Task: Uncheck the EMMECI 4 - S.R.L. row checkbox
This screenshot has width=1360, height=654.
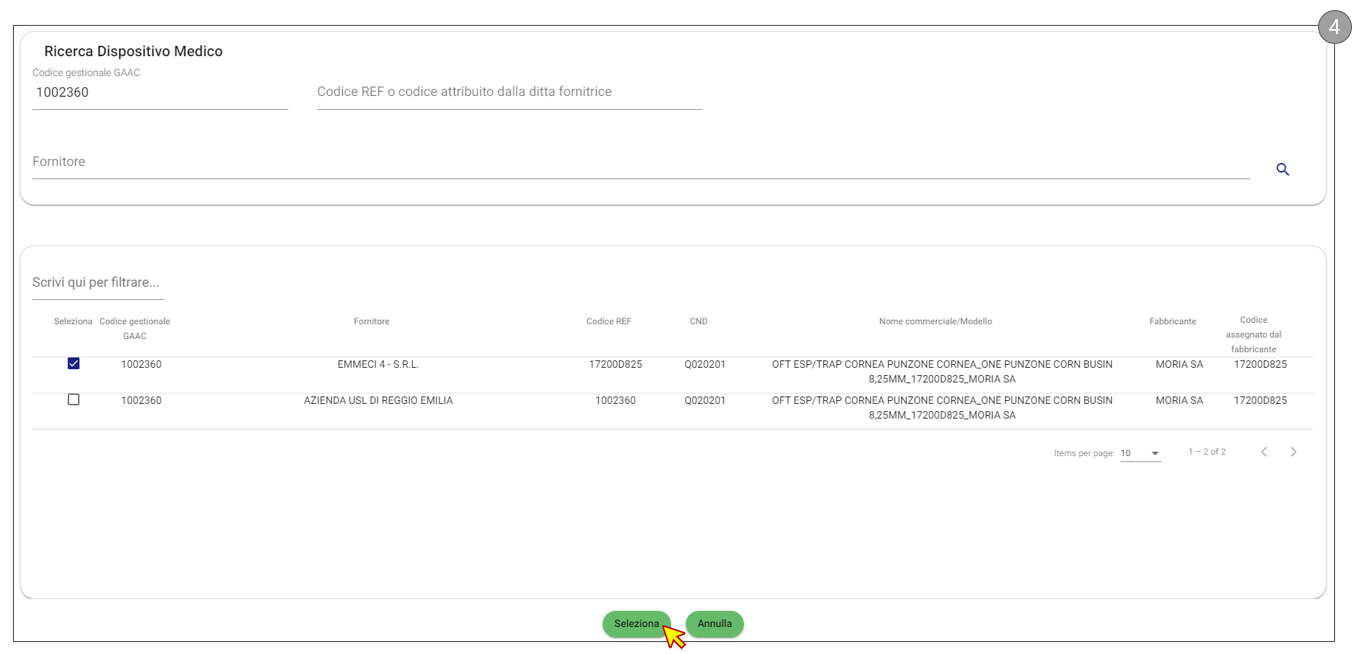Action: coord(73,364)
